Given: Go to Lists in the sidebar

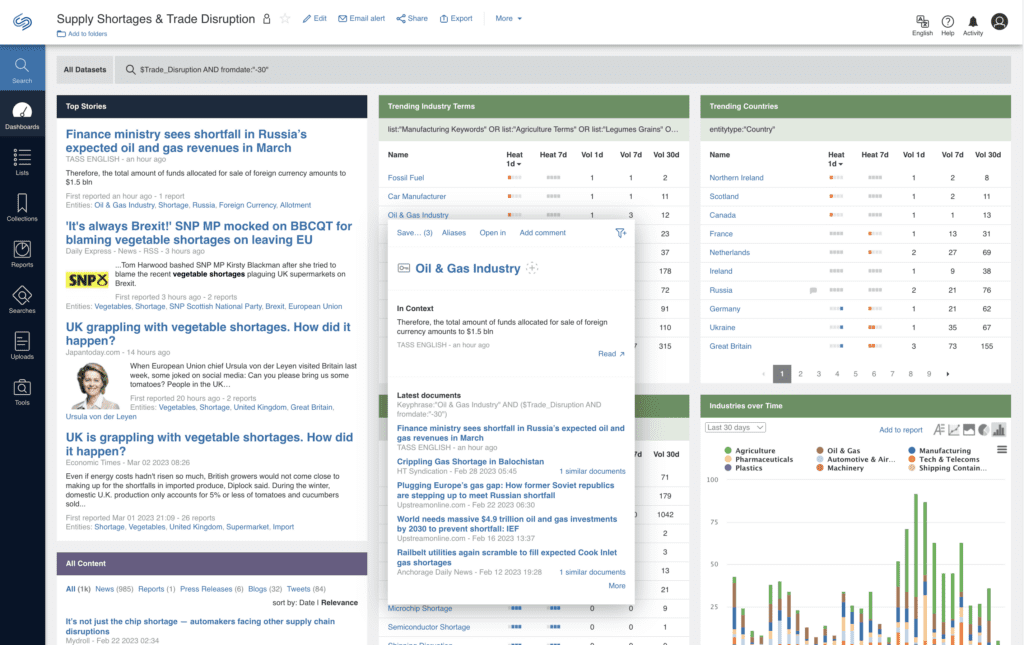Looking at the screenshot, I should 22,161.
